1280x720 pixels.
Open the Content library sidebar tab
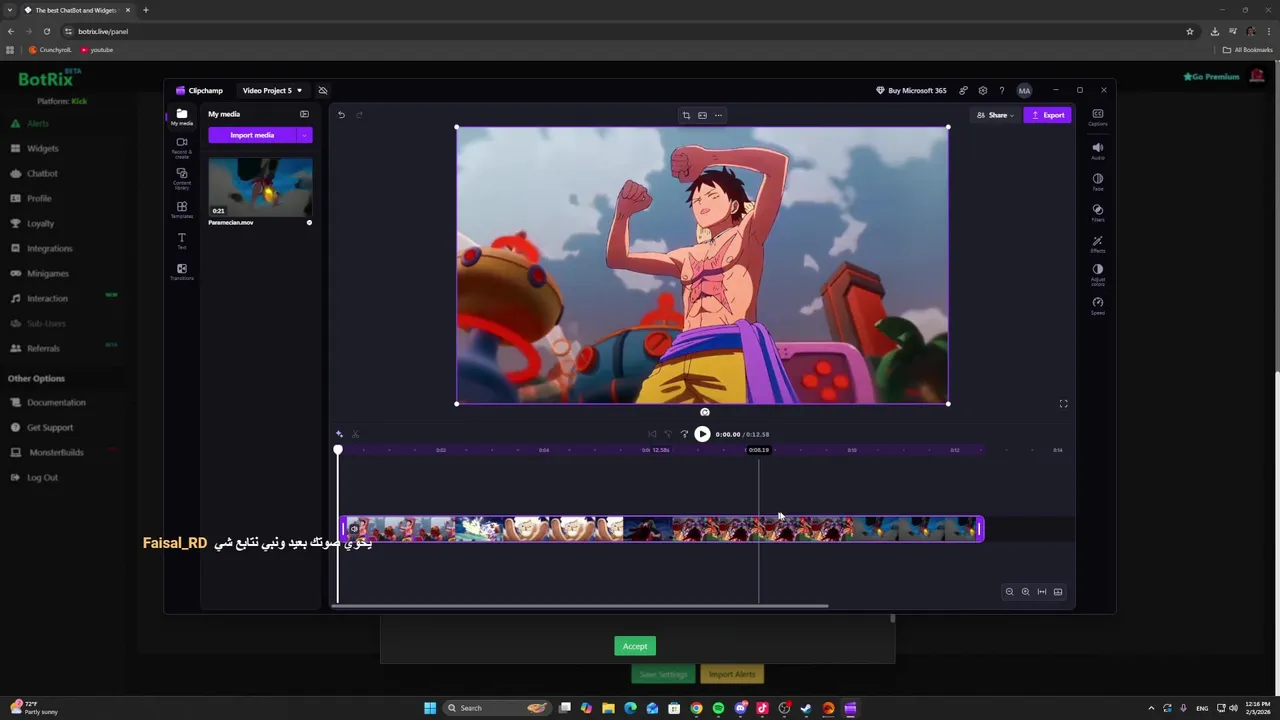[181, 178]
